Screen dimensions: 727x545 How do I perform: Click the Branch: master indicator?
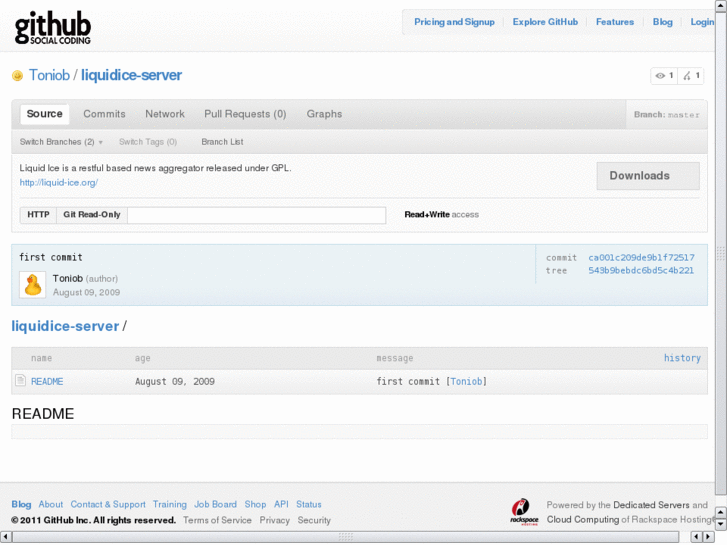(667, 115)
